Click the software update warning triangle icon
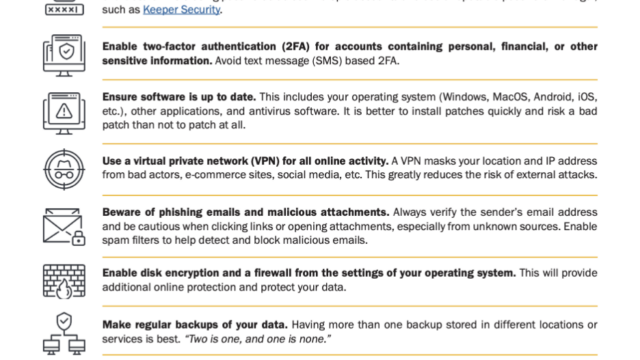The width and height of the screenshot is (640, 360). coord(64,113)
